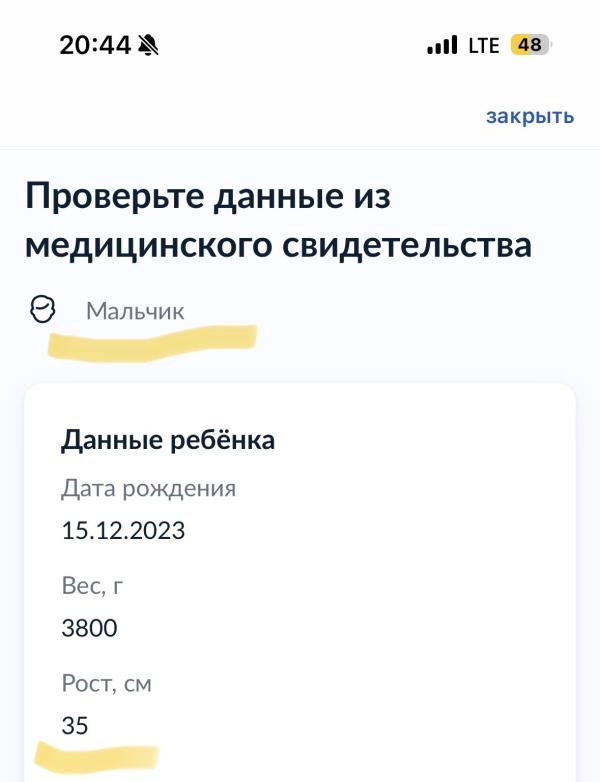Tap the white child data card
The width and height of the screenshot is (600, 782).
tap(300, 583)
